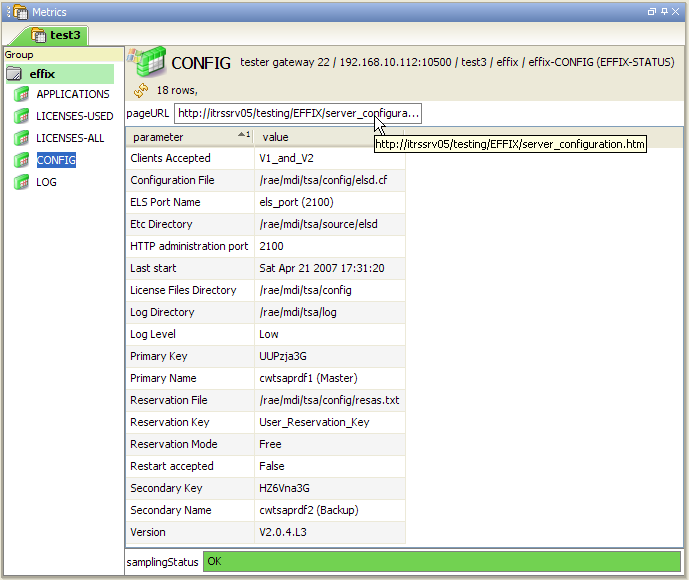The width and height of the screenshot is (689, 580).
Task: Select LICENSES-USED in the tree
Action: point(75,117)
